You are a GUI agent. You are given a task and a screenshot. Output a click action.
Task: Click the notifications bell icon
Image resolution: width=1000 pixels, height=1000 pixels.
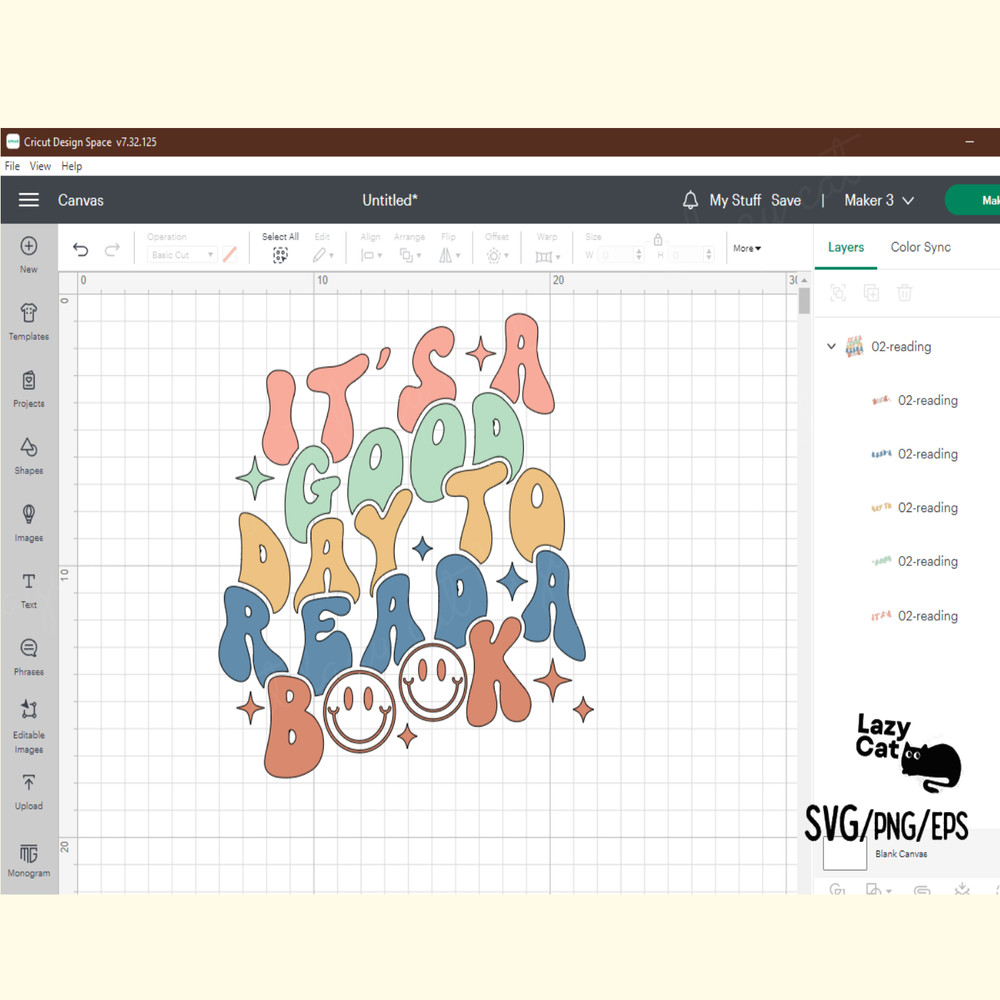click(x=690, y=200)
